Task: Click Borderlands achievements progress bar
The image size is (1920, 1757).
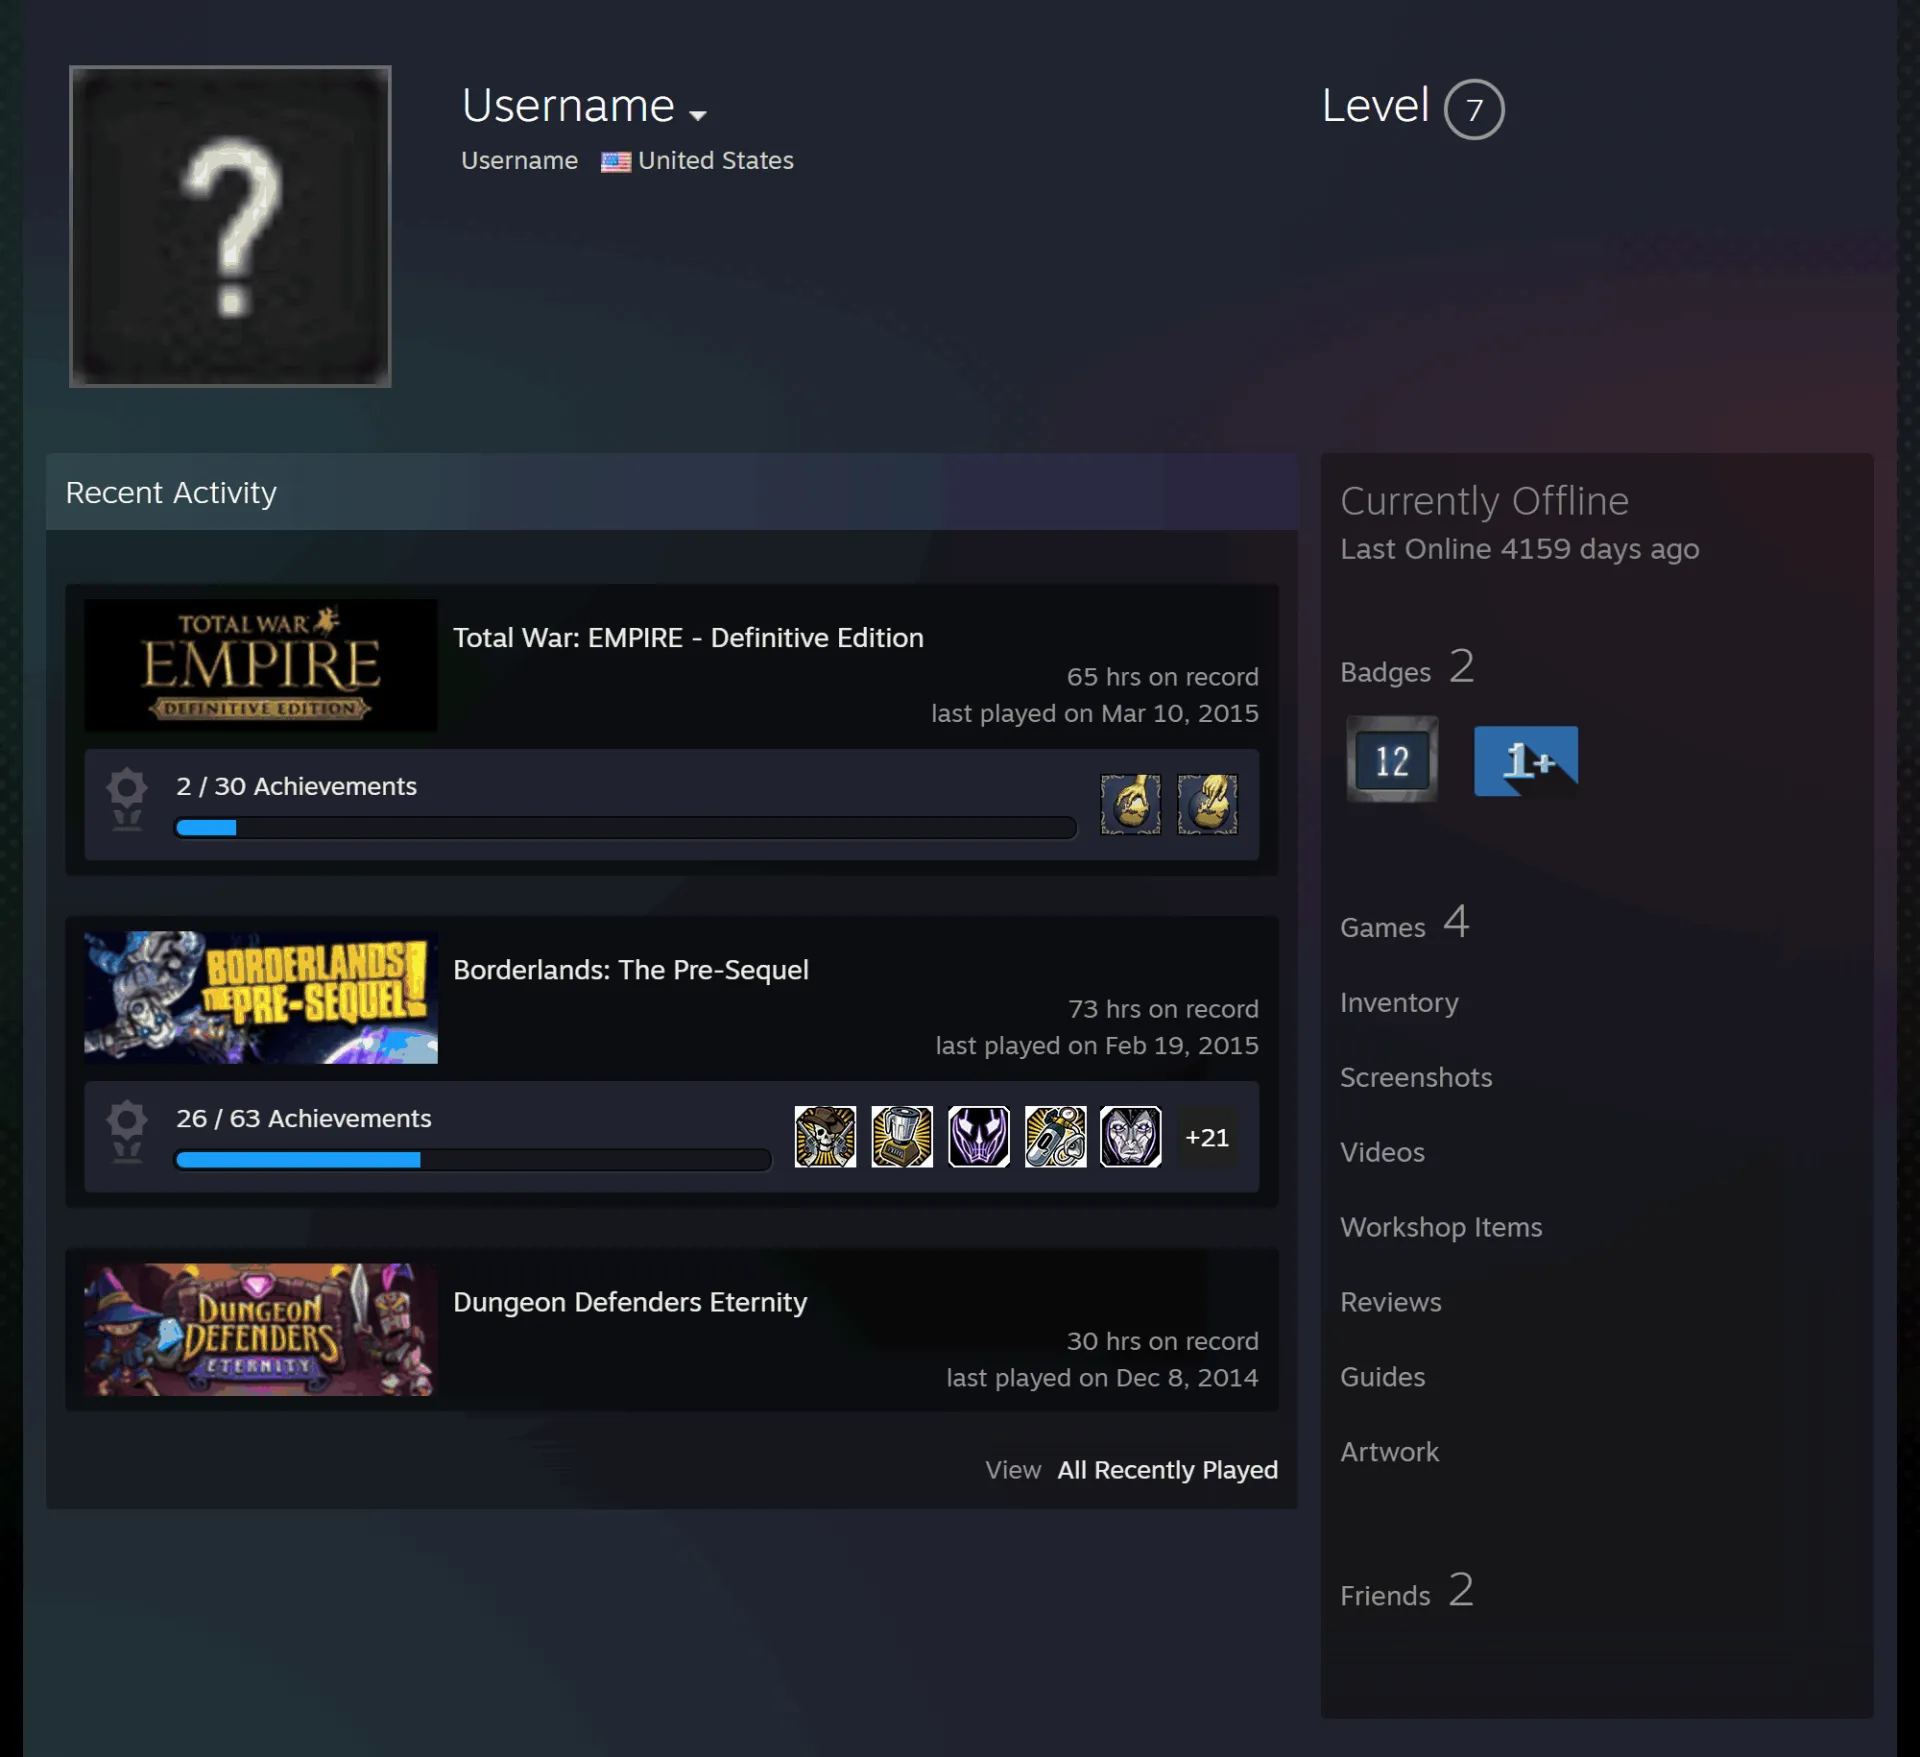Action: pos(473,1160)
